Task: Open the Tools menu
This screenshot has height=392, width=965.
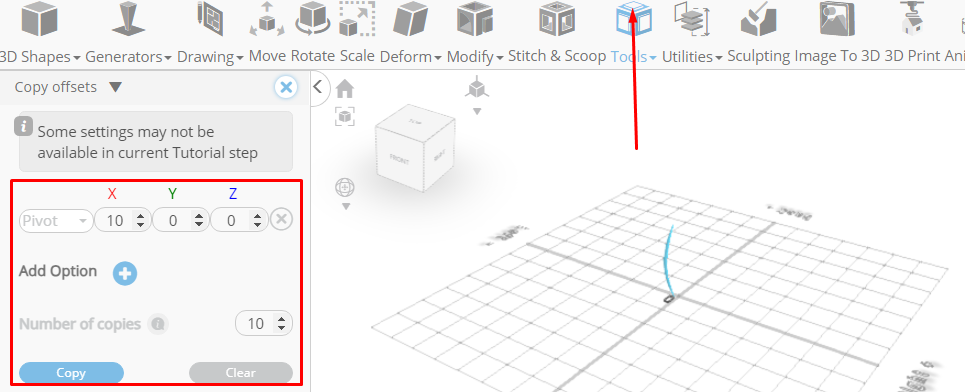Action: pos(633,57)
